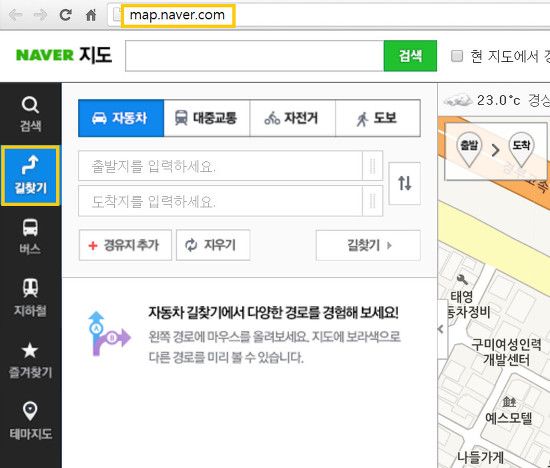This screenshot has width=550, height=468.
Task: Click 구미여성인력 개발센터 map label
Action: pos(506,352)
